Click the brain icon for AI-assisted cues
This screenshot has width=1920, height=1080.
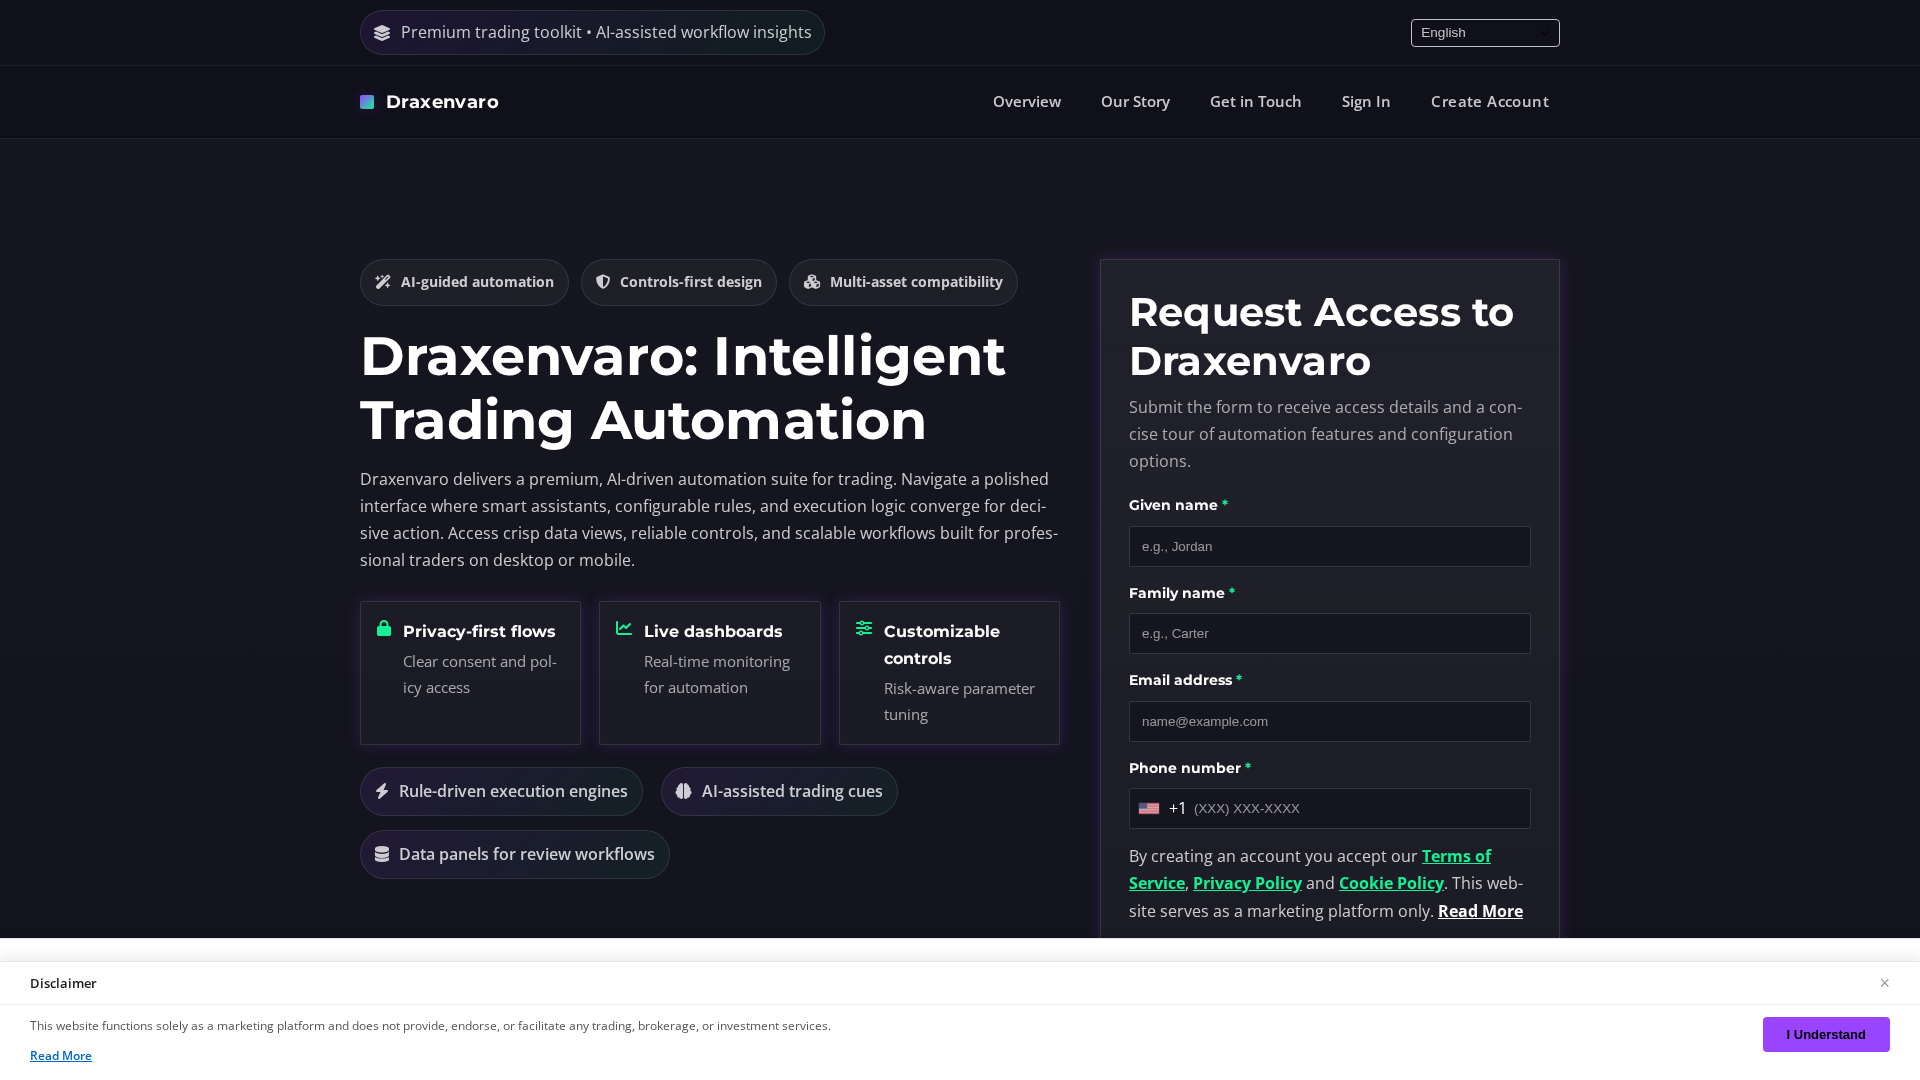coord(684,791)
